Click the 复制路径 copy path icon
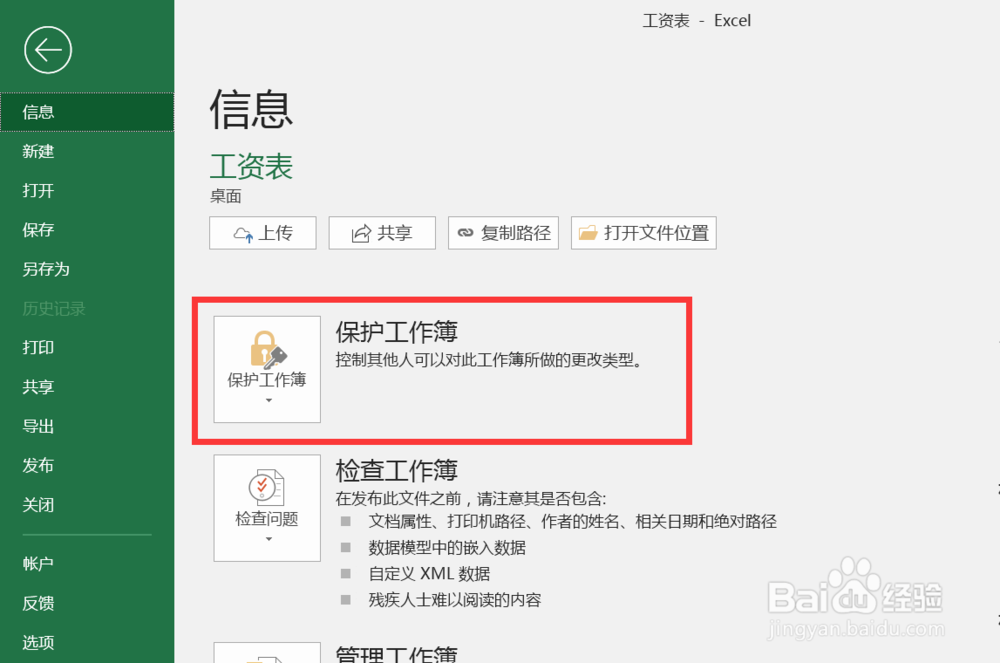This screenshot has height=663, width=1000. (x=503, y=233)
